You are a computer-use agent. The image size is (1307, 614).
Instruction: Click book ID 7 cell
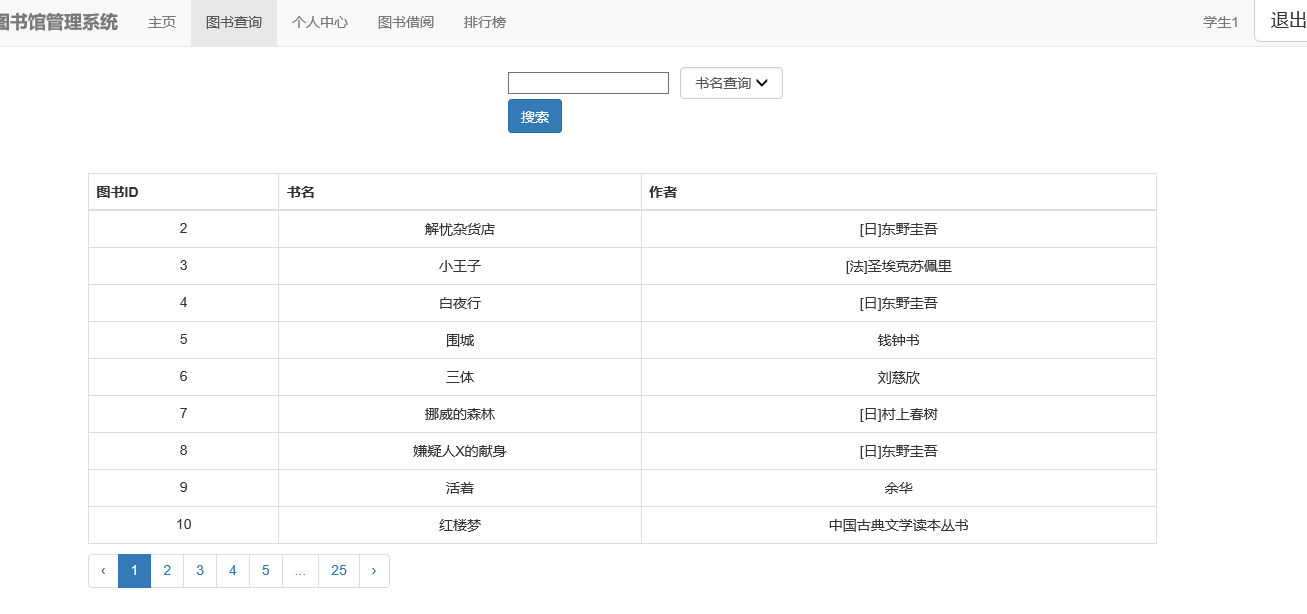[x=183, y=414]
